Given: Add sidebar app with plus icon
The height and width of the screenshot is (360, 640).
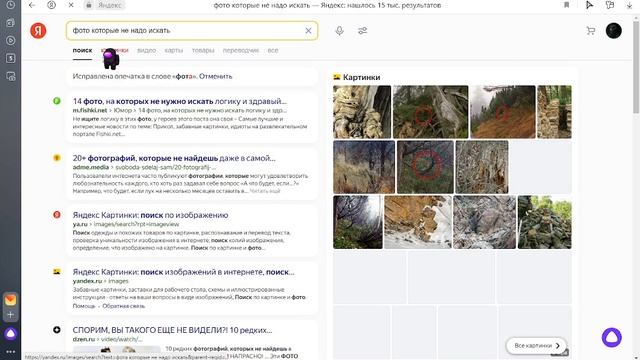Looking at the screenshot, I should [x=11, y=315].
